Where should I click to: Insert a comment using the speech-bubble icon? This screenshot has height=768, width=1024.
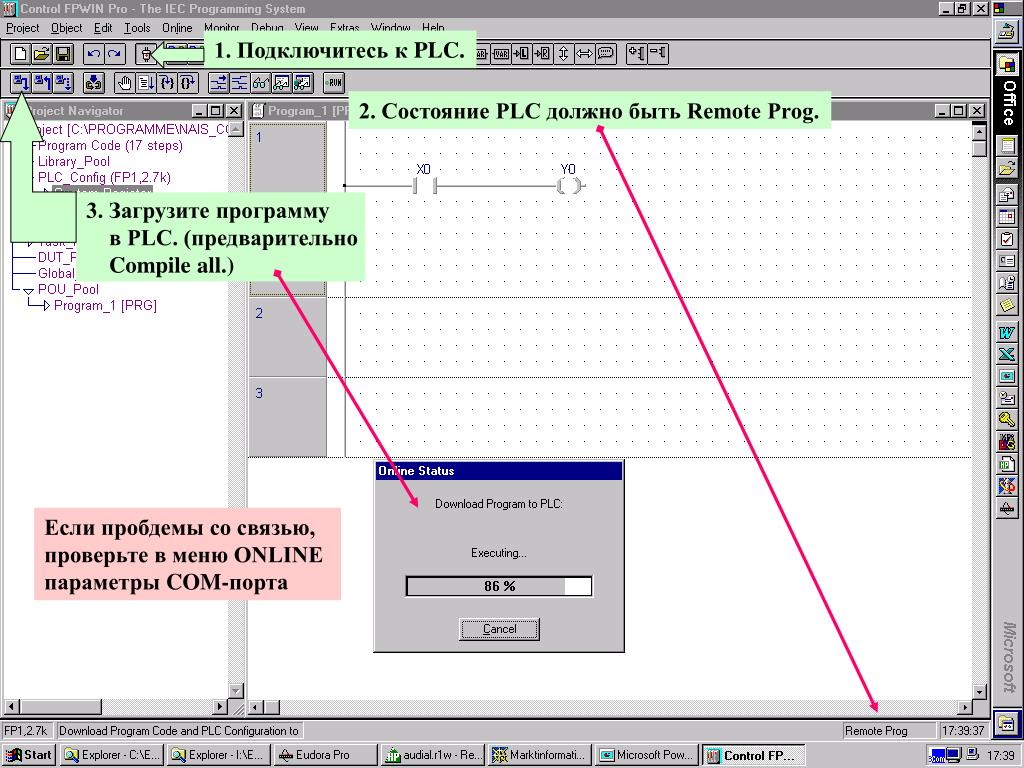pyautogui.click(x=605, y=54)
